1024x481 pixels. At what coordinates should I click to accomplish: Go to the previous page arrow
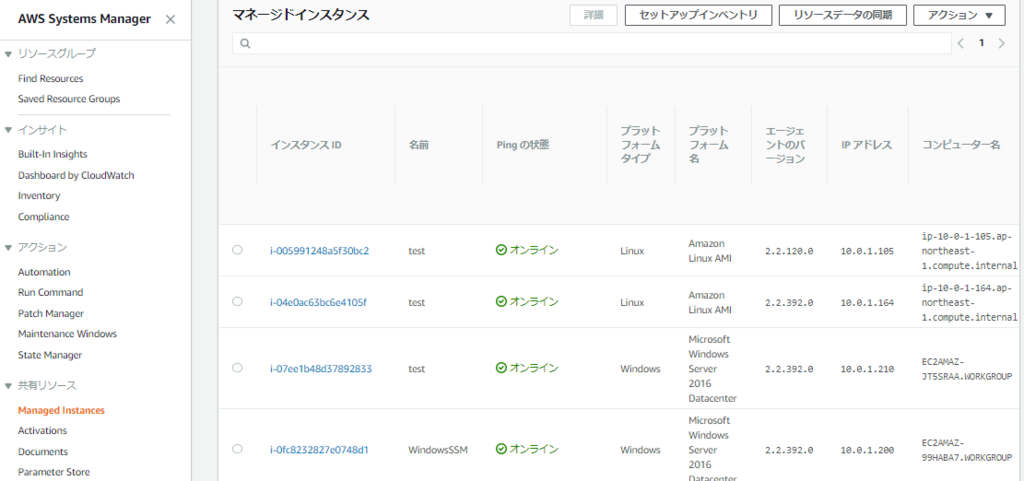pyautogui.click(x=961, y=43)
